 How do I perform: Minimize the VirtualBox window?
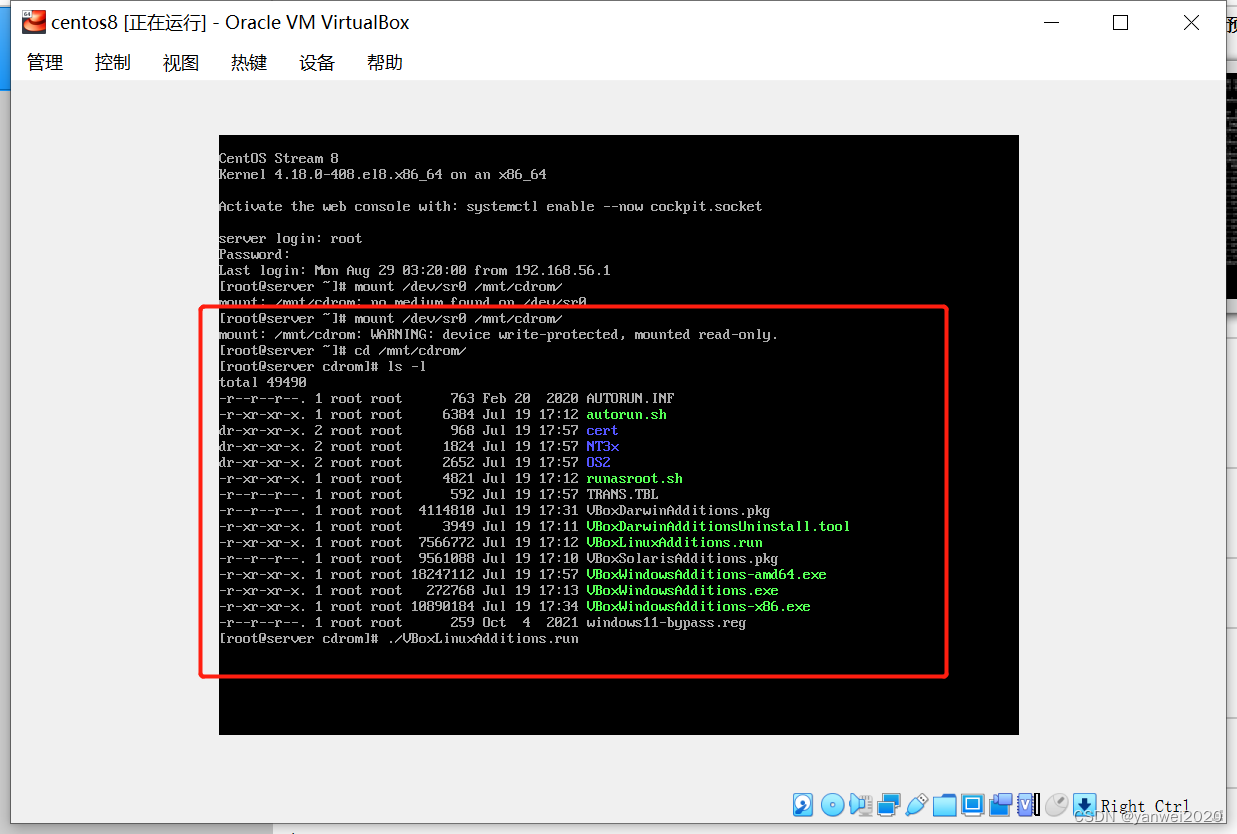1050,22
